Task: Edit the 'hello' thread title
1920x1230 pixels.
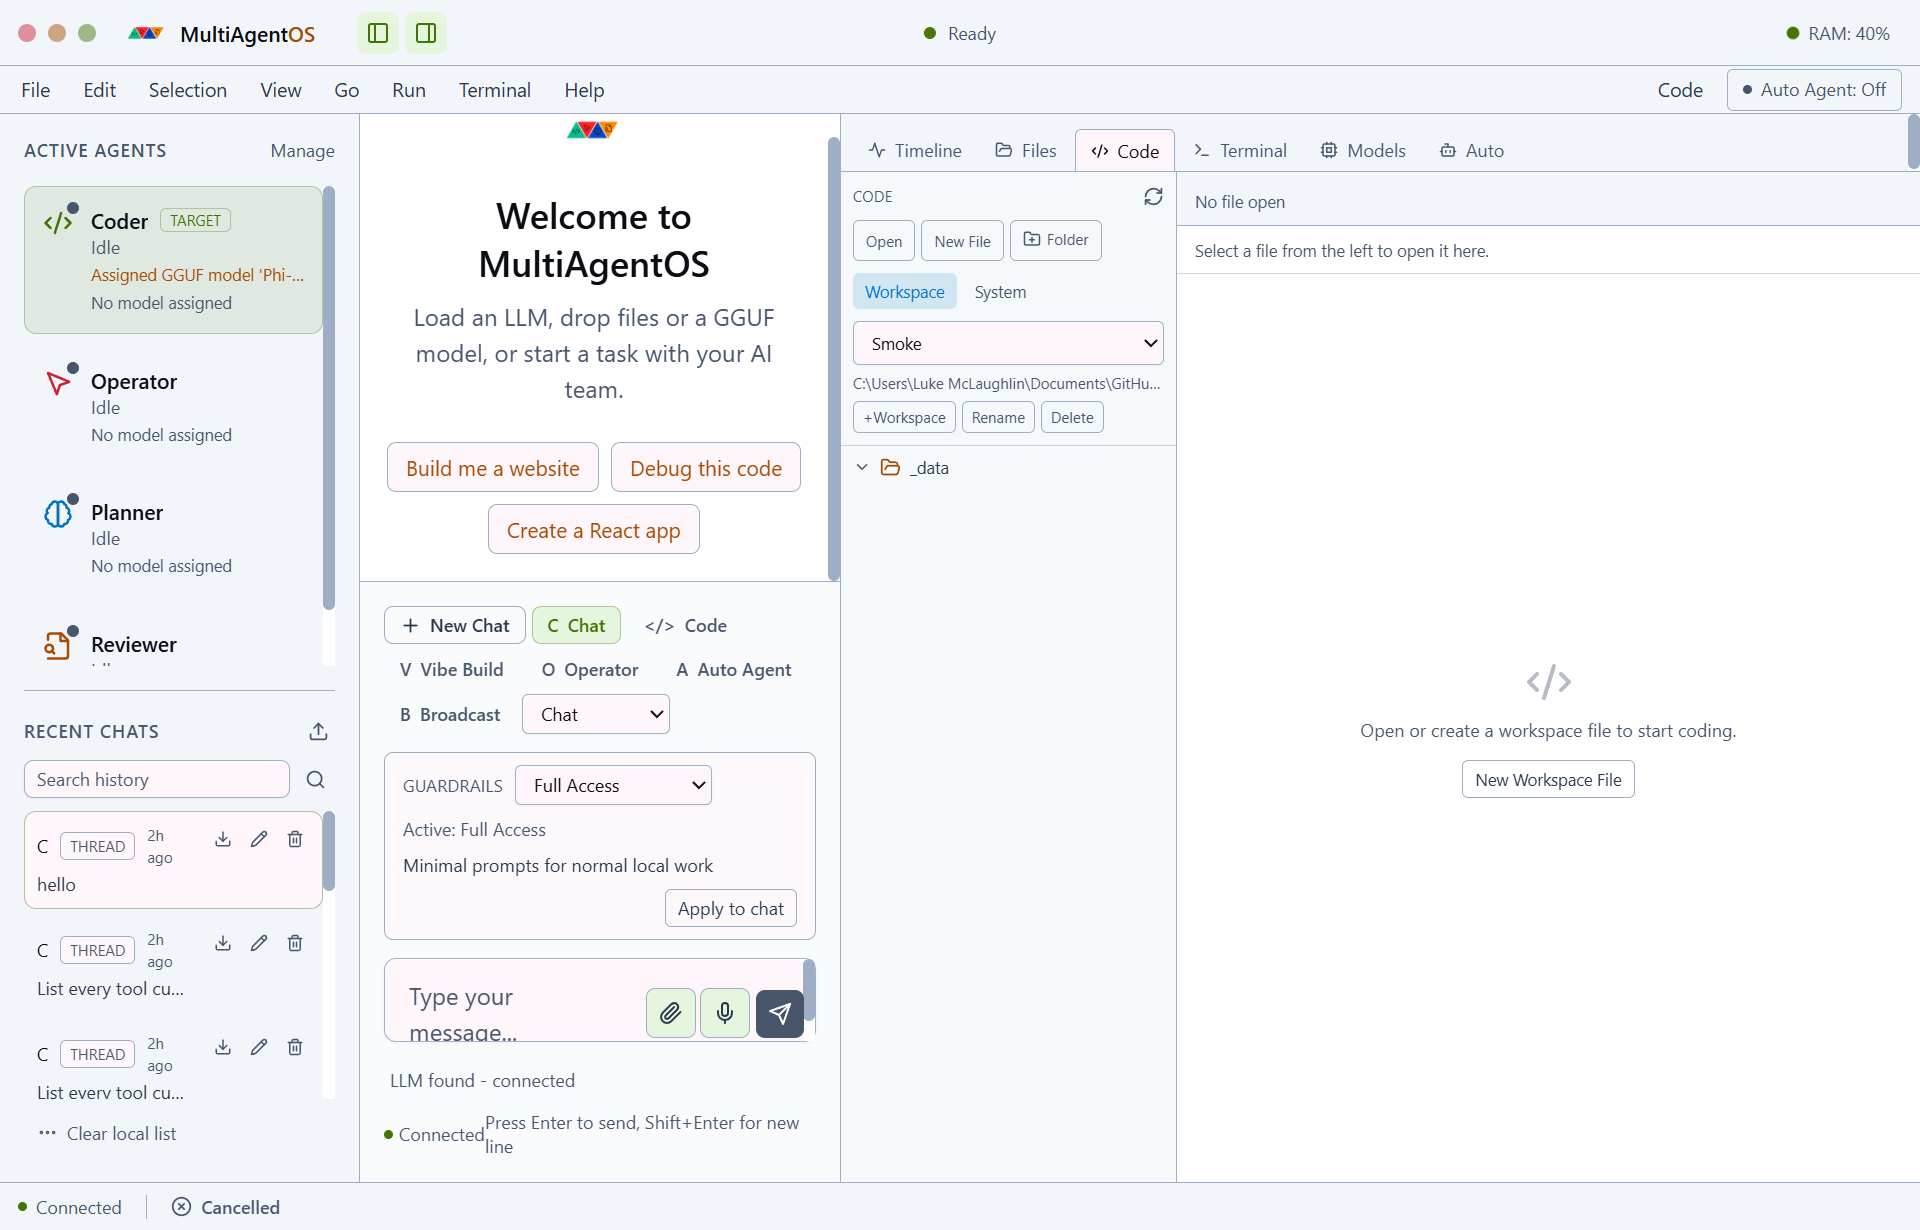Action: [259, 839]
